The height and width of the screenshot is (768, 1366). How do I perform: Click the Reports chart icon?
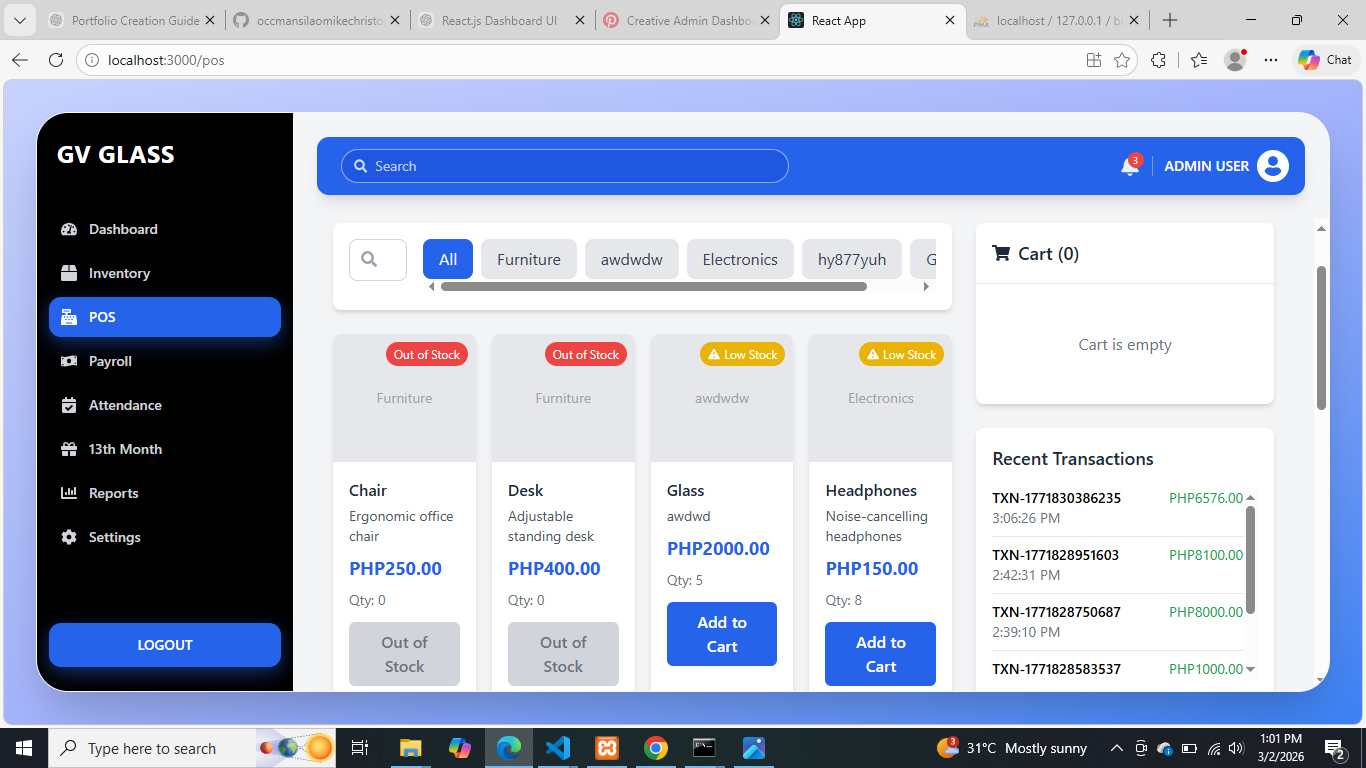tap(69, 493)
